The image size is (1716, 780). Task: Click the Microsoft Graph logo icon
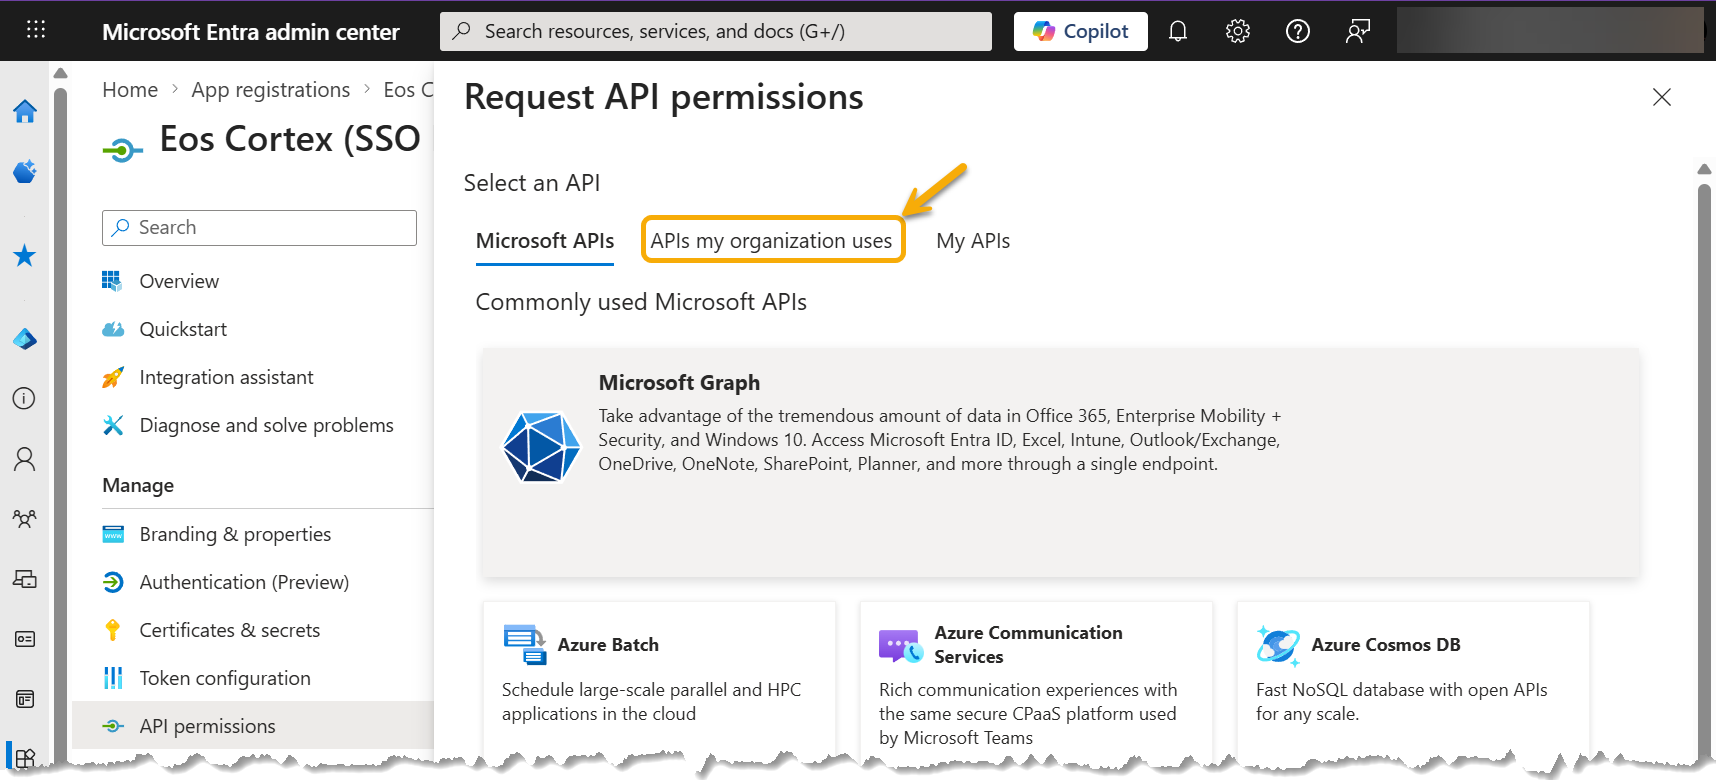click(x=541, y=447)
